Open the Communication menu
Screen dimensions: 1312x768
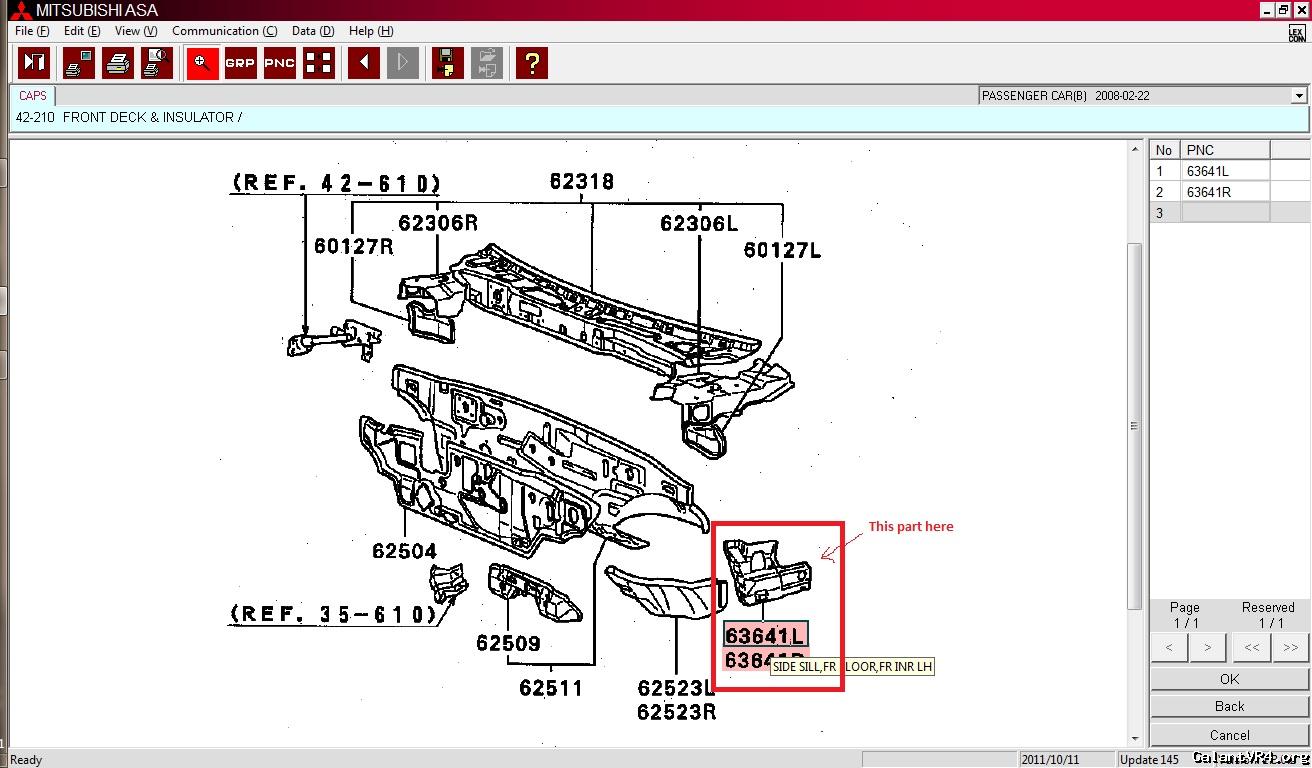[x=224, y=31]
